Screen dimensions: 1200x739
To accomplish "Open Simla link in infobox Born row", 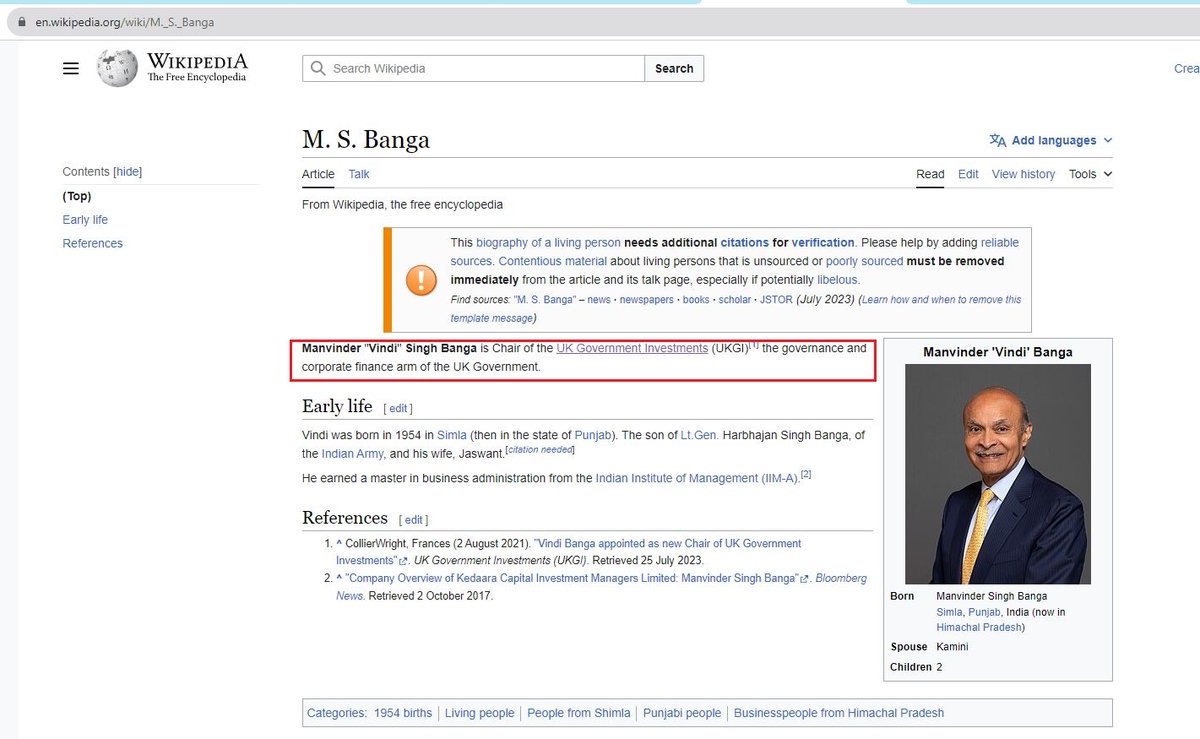I will click(949, 612).
